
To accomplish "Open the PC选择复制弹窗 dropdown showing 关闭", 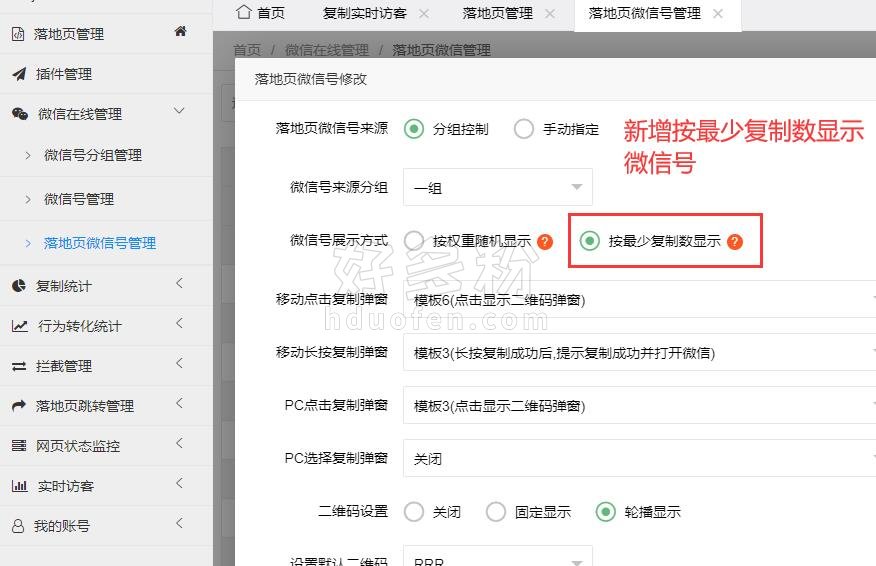I will tap(640, 459).
